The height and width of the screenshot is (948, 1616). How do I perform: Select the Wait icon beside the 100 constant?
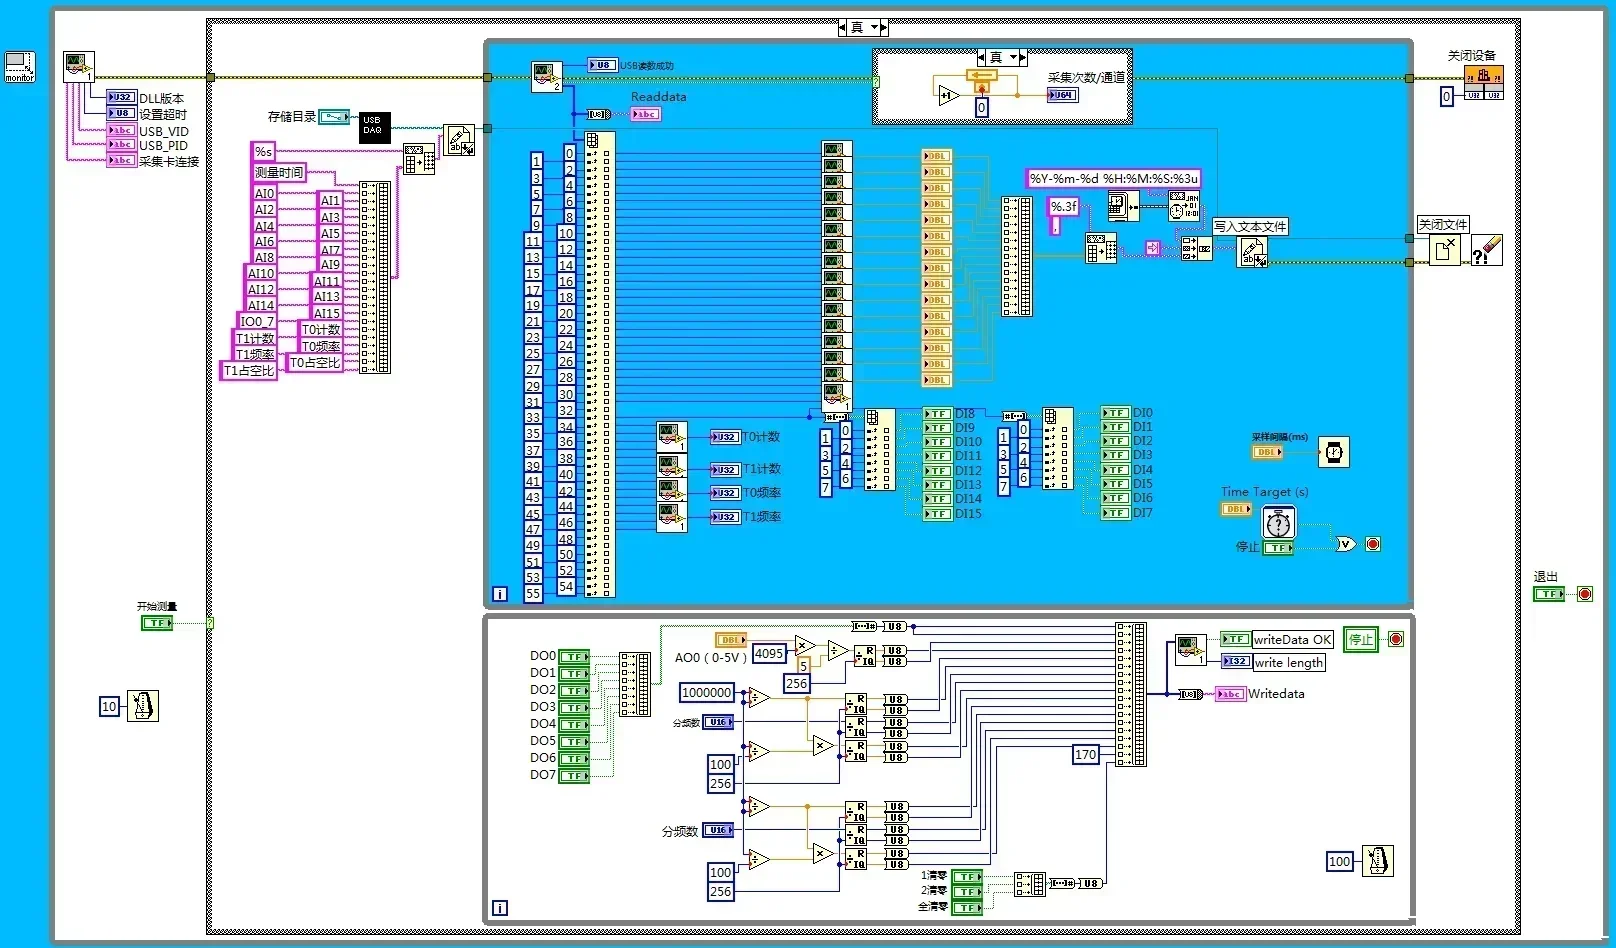click(1380, 861)
